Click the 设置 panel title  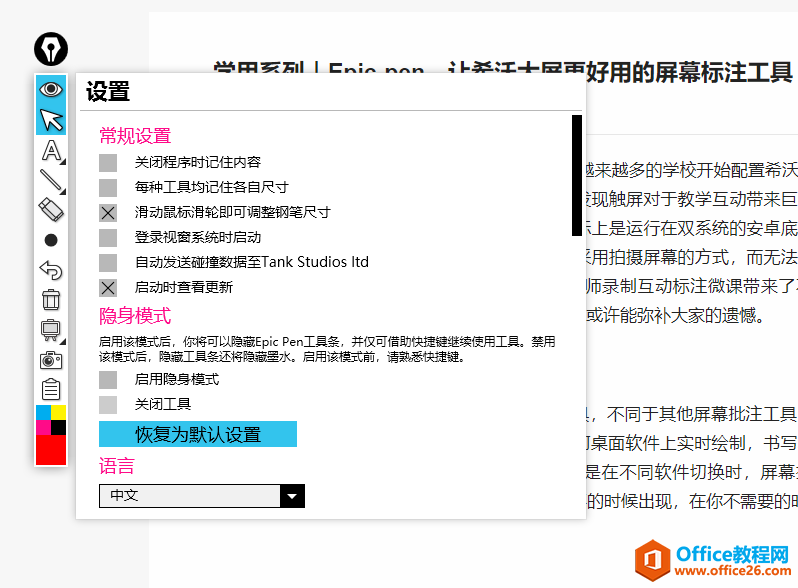point(108,92)
